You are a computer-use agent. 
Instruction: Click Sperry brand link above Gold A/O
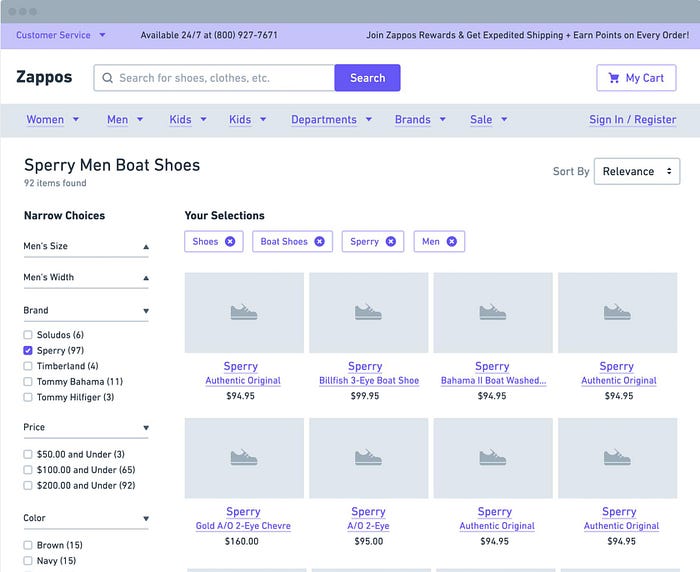243,512
